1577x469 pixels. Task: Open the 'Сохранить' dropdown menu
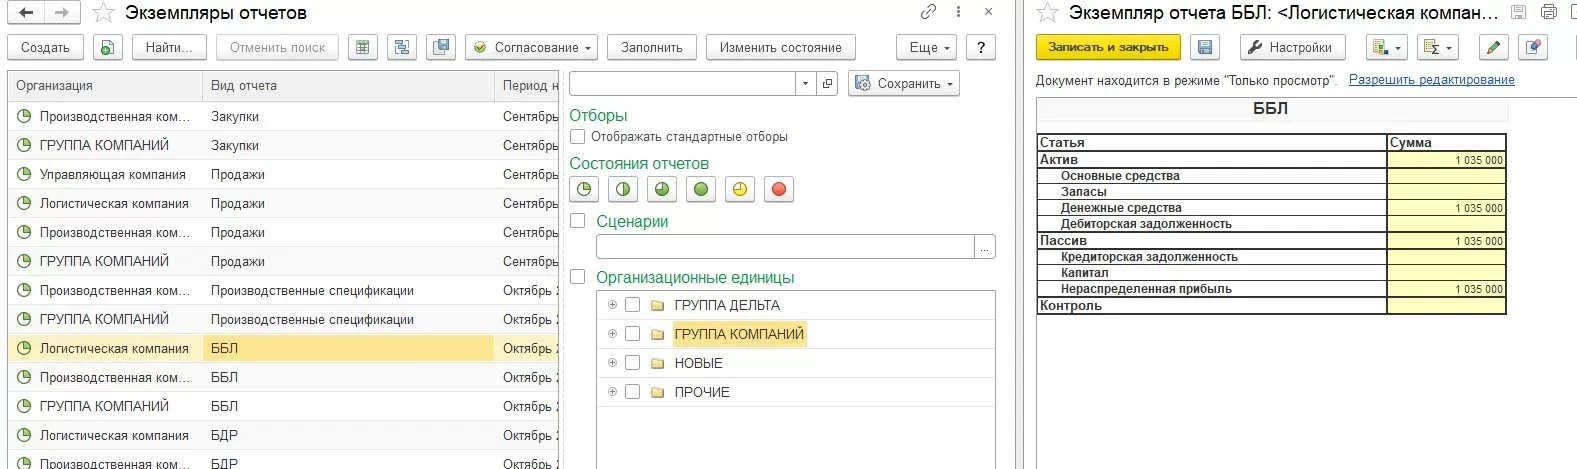[x=904, y=84]
